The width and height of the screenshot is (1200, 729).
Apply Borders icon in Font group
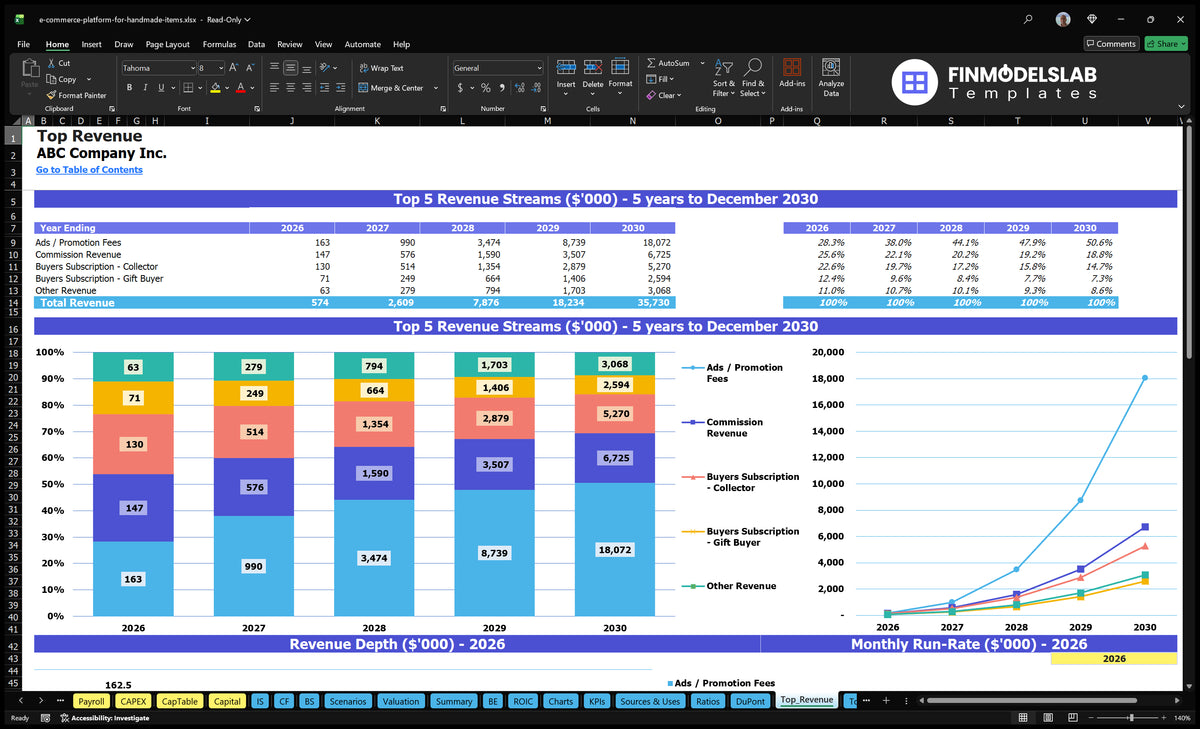(x=187, y=88)
